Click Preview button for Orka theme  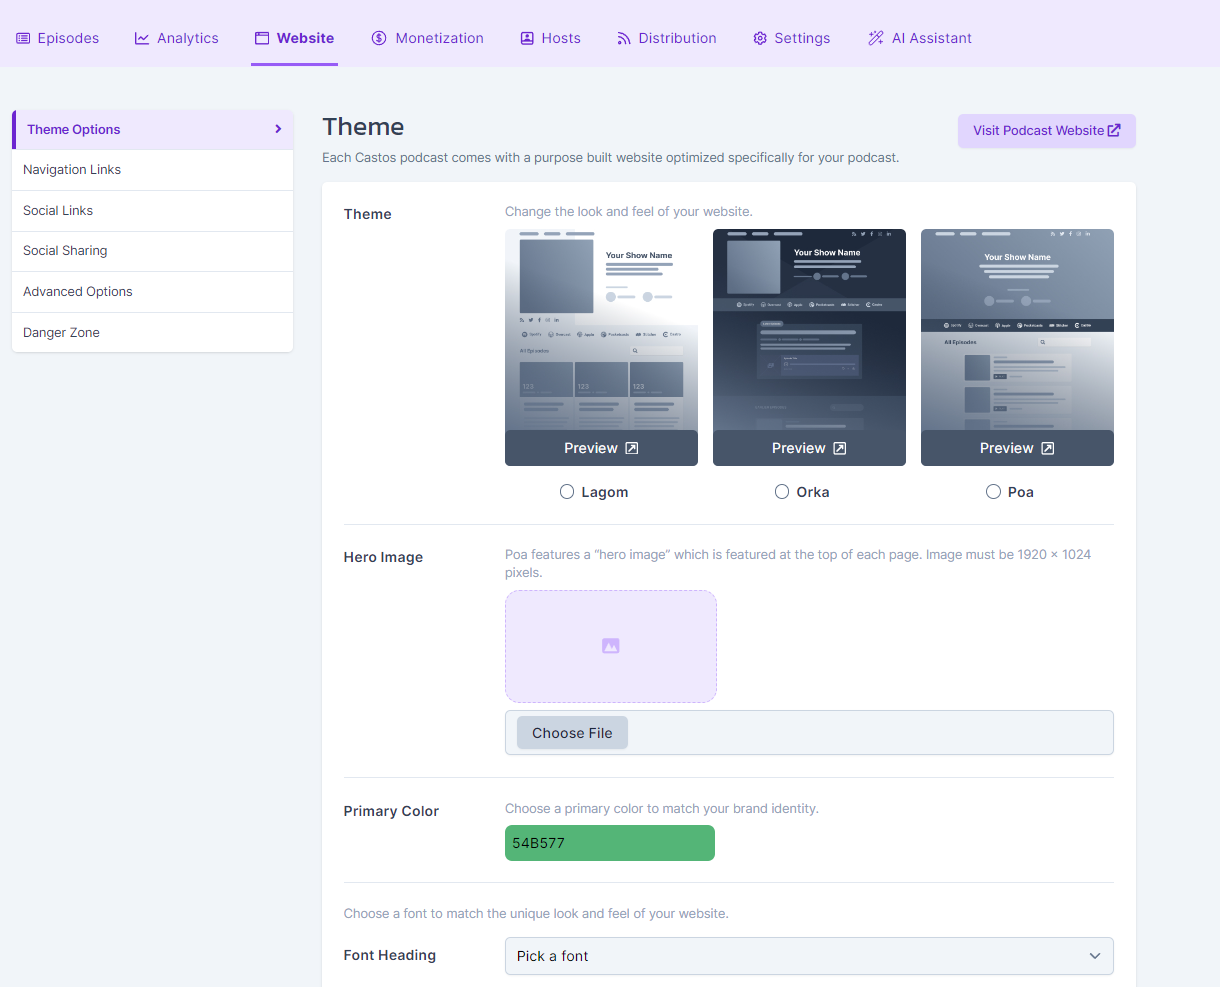809,448
